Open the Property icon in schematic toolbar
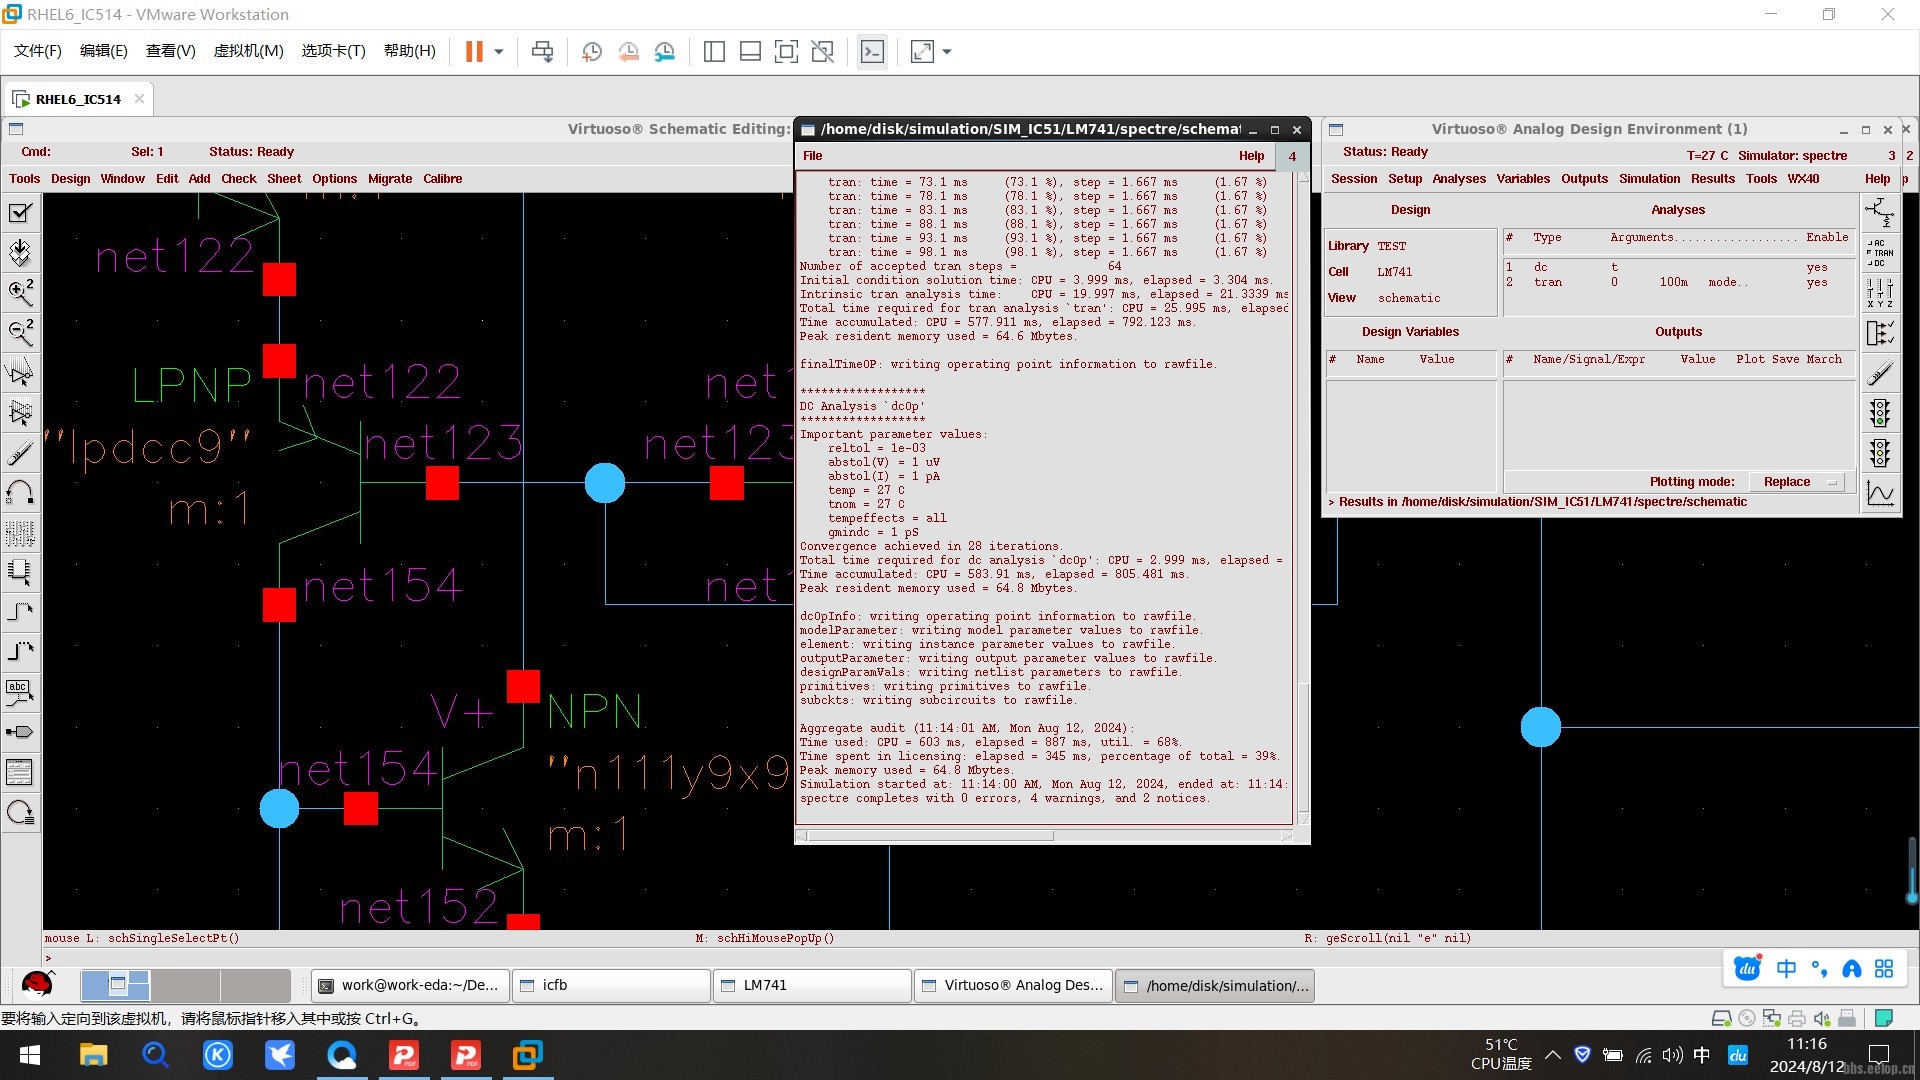 coord(20,533)
